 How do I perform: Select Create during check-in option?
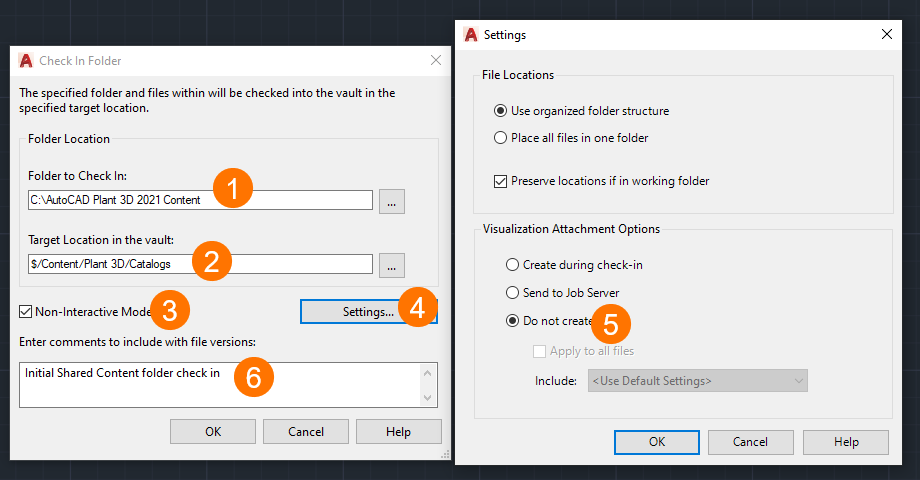click(x=513, y=265)
